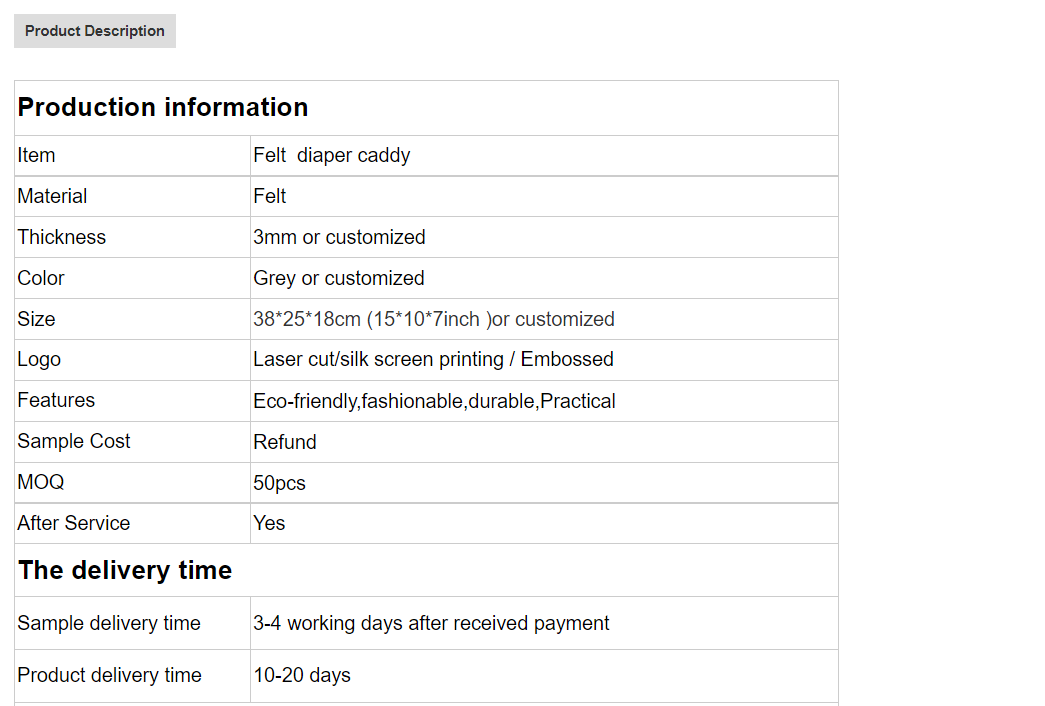This screenshot has width=1045, height=706.
Task: Click the Material row label
Action: tap(52, 196)
